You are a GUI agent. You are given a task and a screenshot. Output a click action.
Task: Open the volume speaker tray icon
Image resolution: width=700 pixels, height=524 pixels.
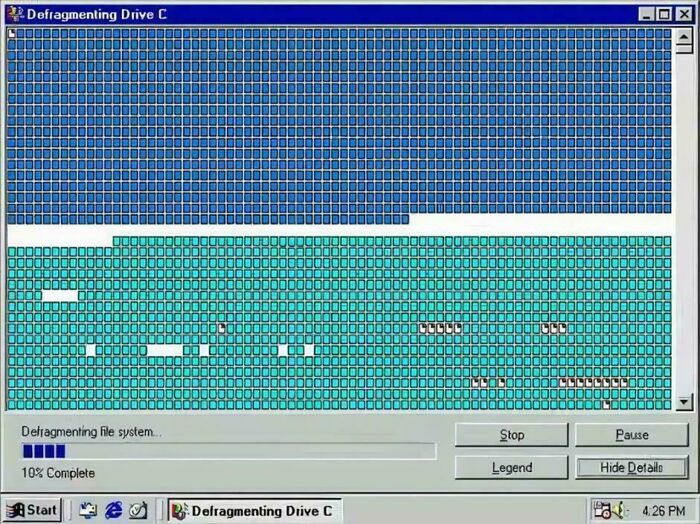click(x=620, y=510)
